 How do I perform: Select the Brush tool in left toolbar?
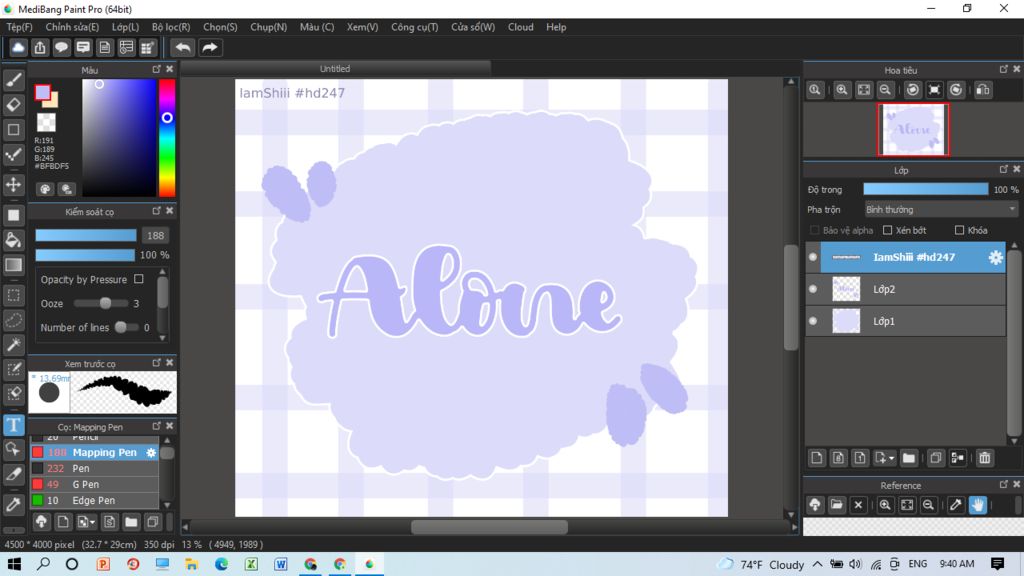tap(13, 80)
